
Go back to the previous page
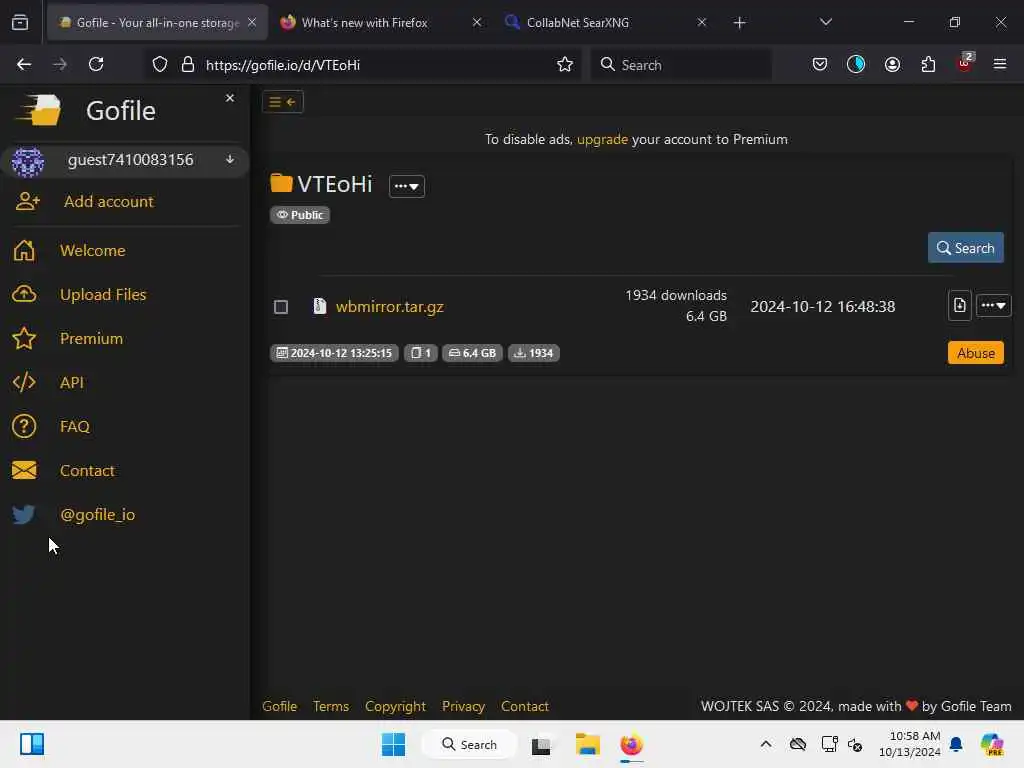click(24, 65)
